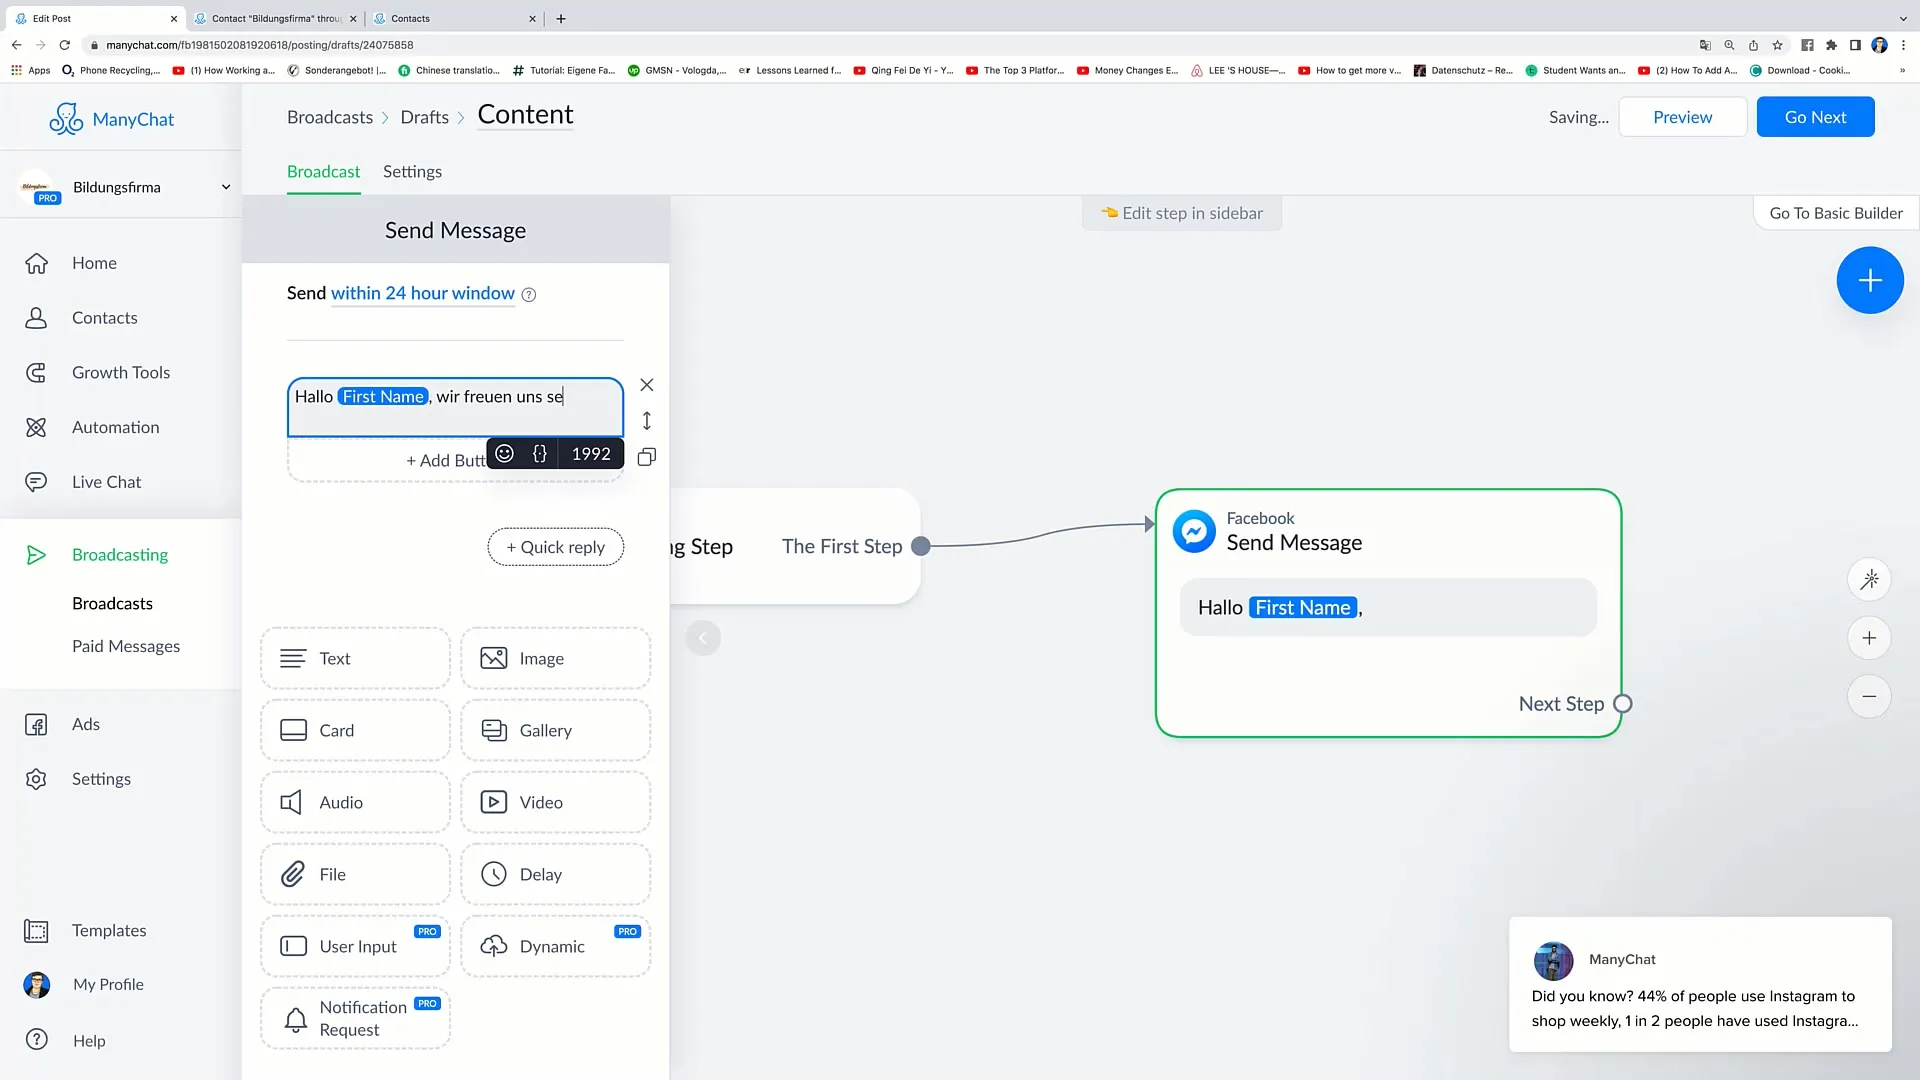Open the Apps bookmarks shortcut

coord(30,70)
